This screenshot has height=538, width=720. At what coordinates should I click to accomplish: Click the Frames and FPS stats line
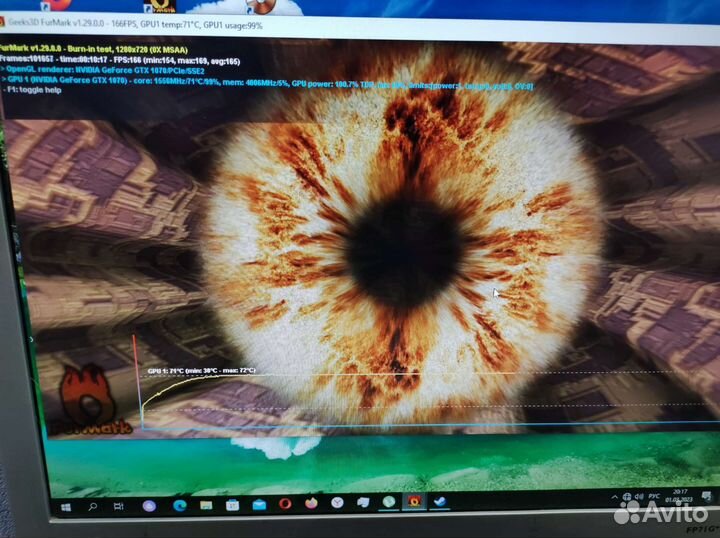[120, 60]
